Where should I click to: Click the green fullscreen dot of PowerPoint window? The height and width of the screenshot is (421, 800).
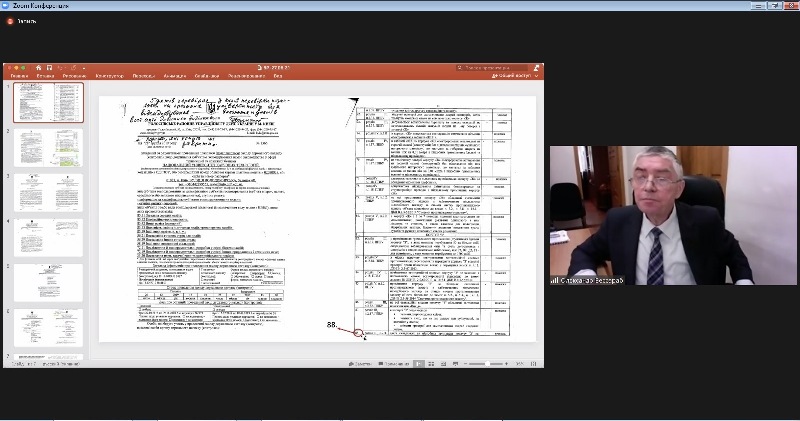pos(23,67)
